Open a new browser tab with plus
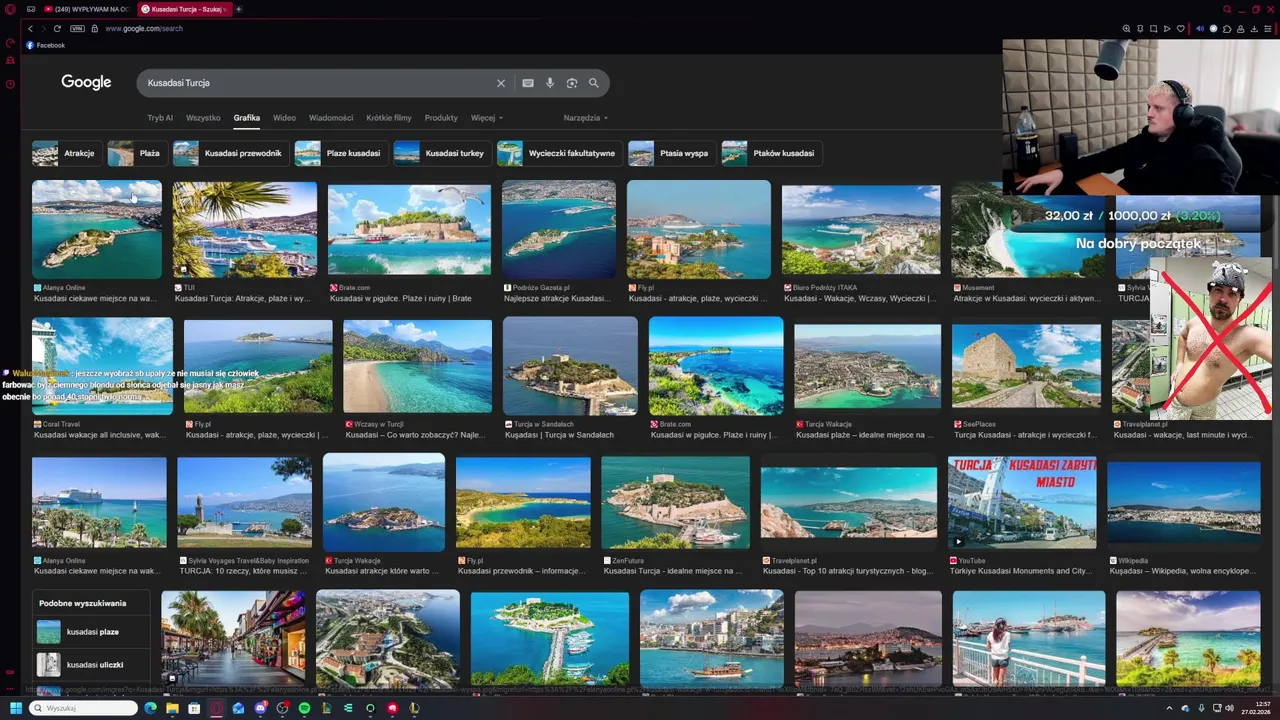This screenshot has width=1280, height=720. click(x=238, y=9)
